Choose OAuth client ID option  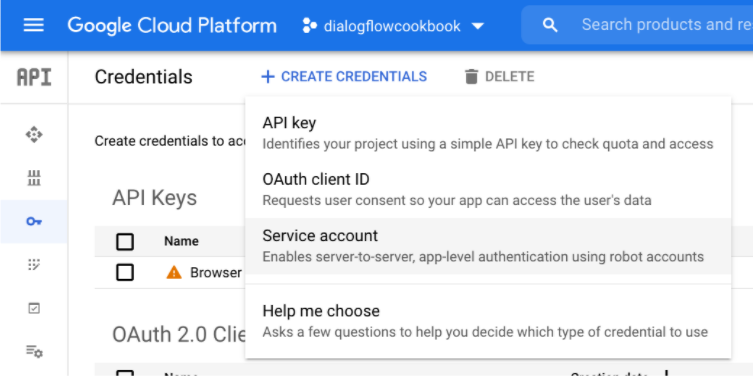(488, 189)
